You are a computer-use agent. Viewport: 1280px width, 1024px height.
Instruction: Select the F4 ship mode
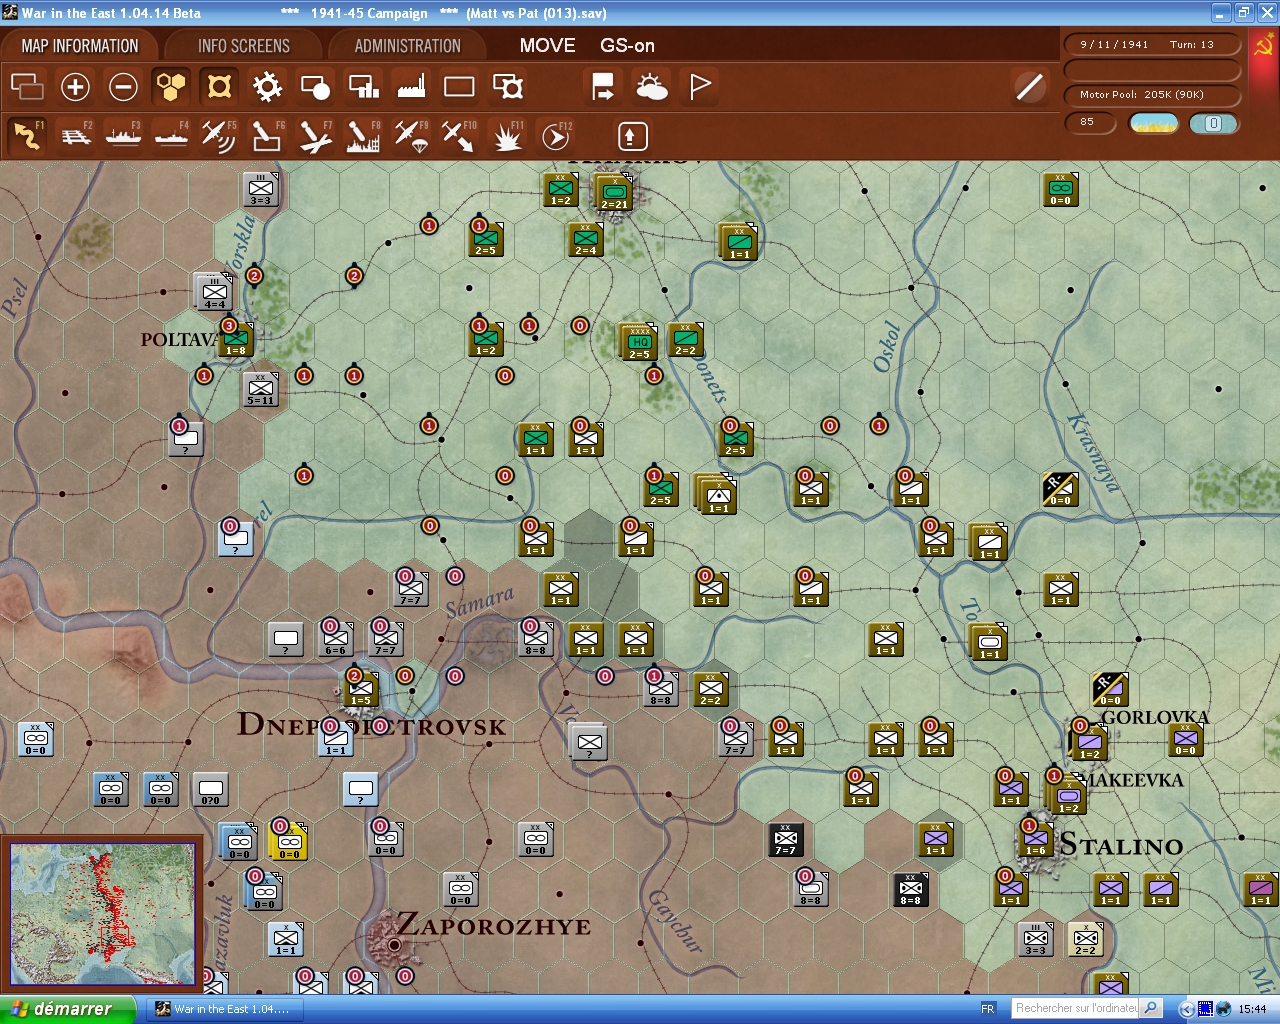(x=171, y=136)
